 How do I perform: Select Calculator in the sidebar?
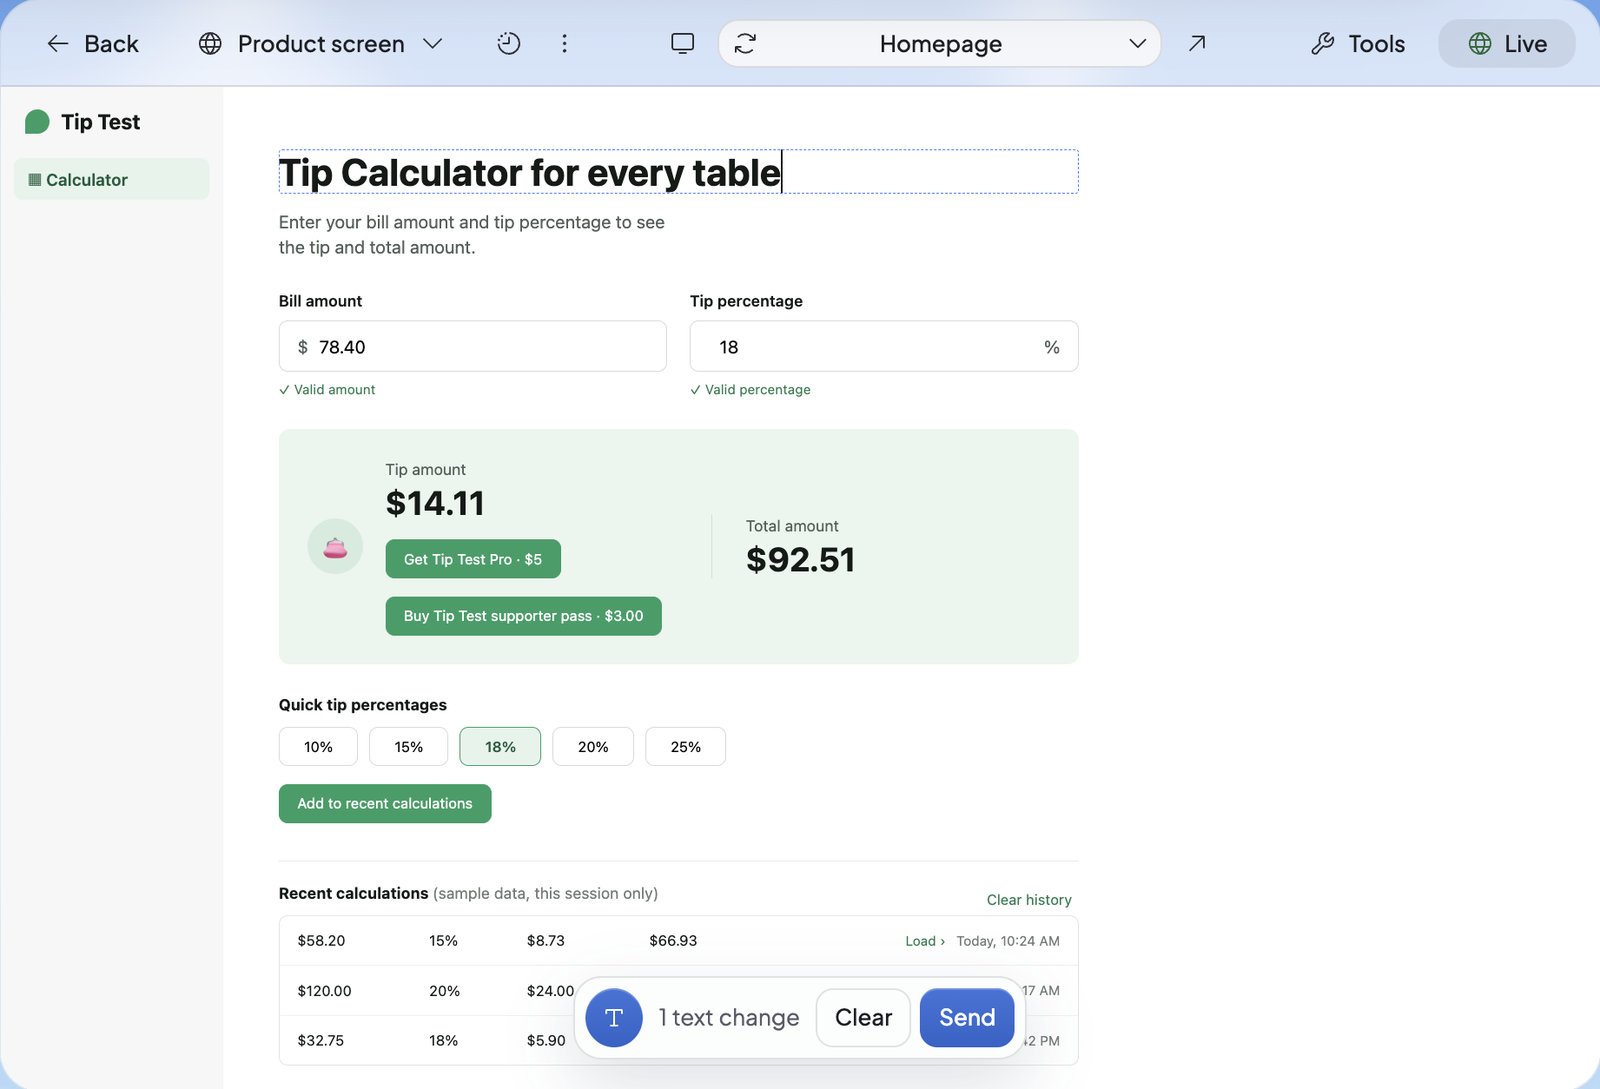112,180
